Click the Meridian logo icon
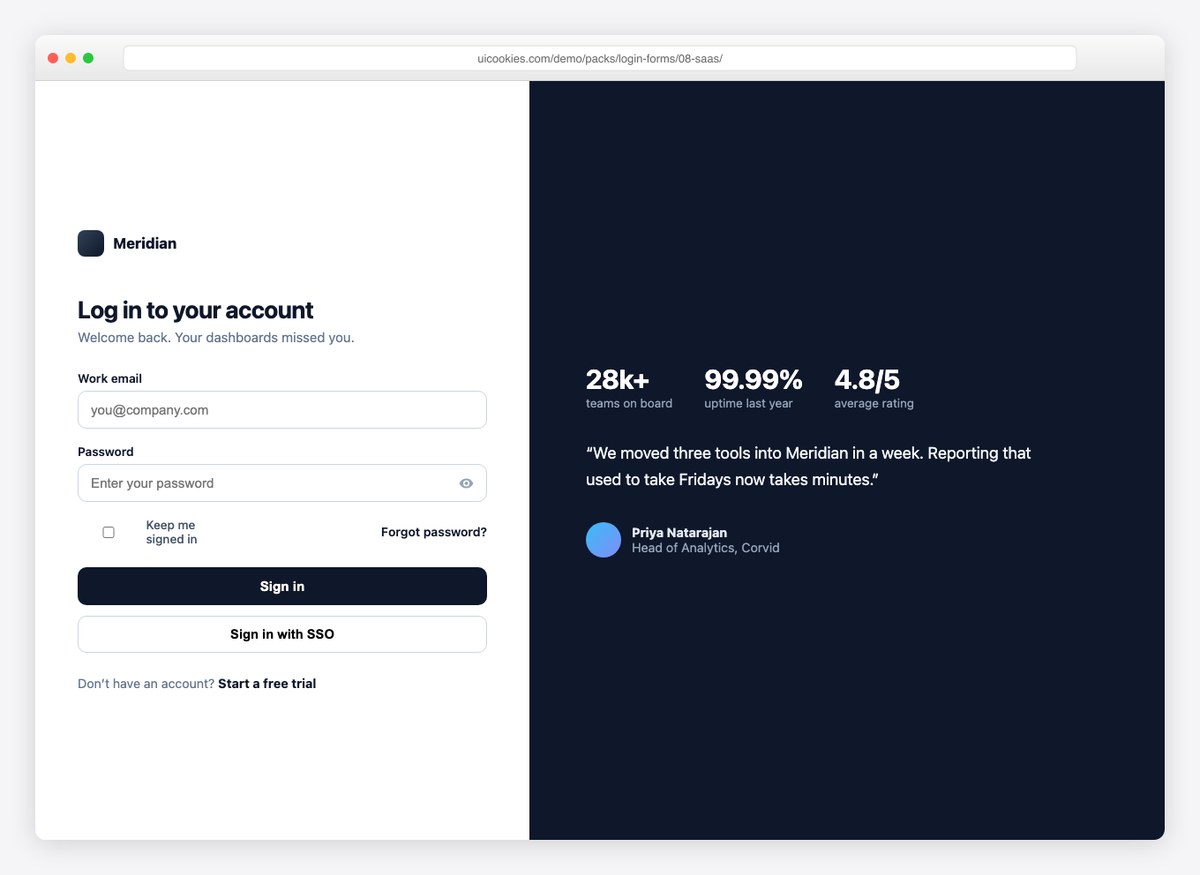 click(x=91, y=243)
